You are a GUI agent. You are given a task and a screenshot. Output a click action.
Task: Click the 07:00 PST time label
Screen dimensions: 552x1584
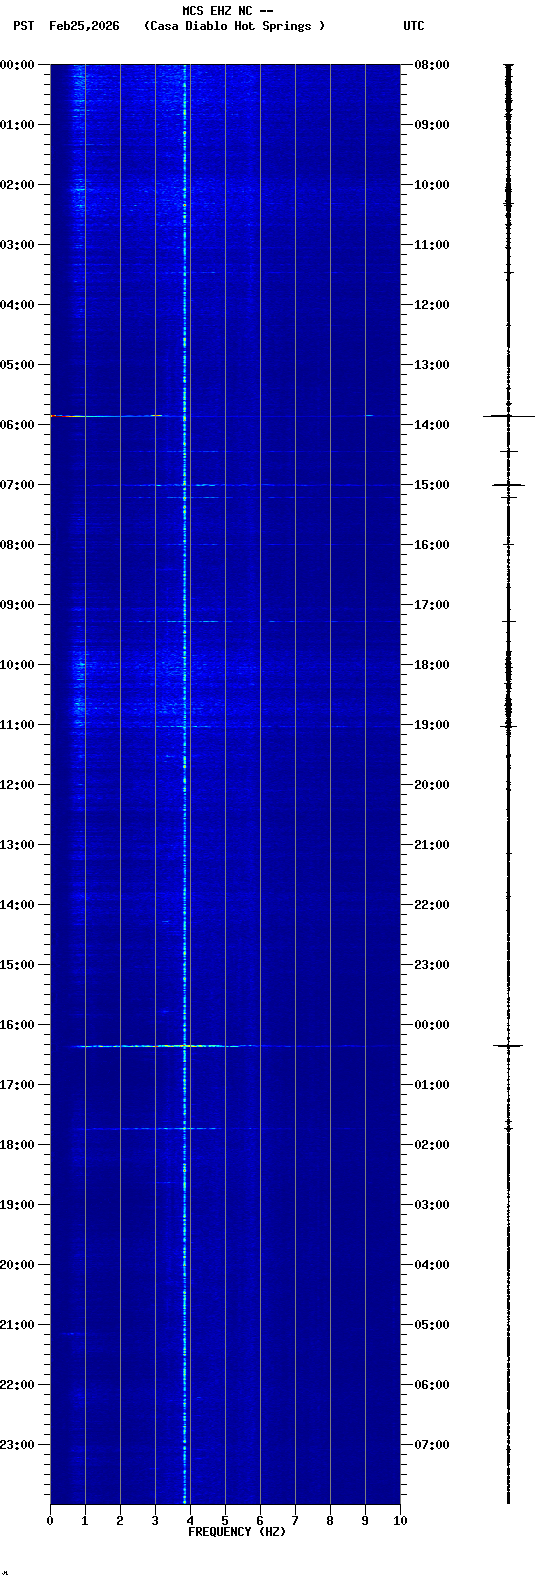[18, 485]
